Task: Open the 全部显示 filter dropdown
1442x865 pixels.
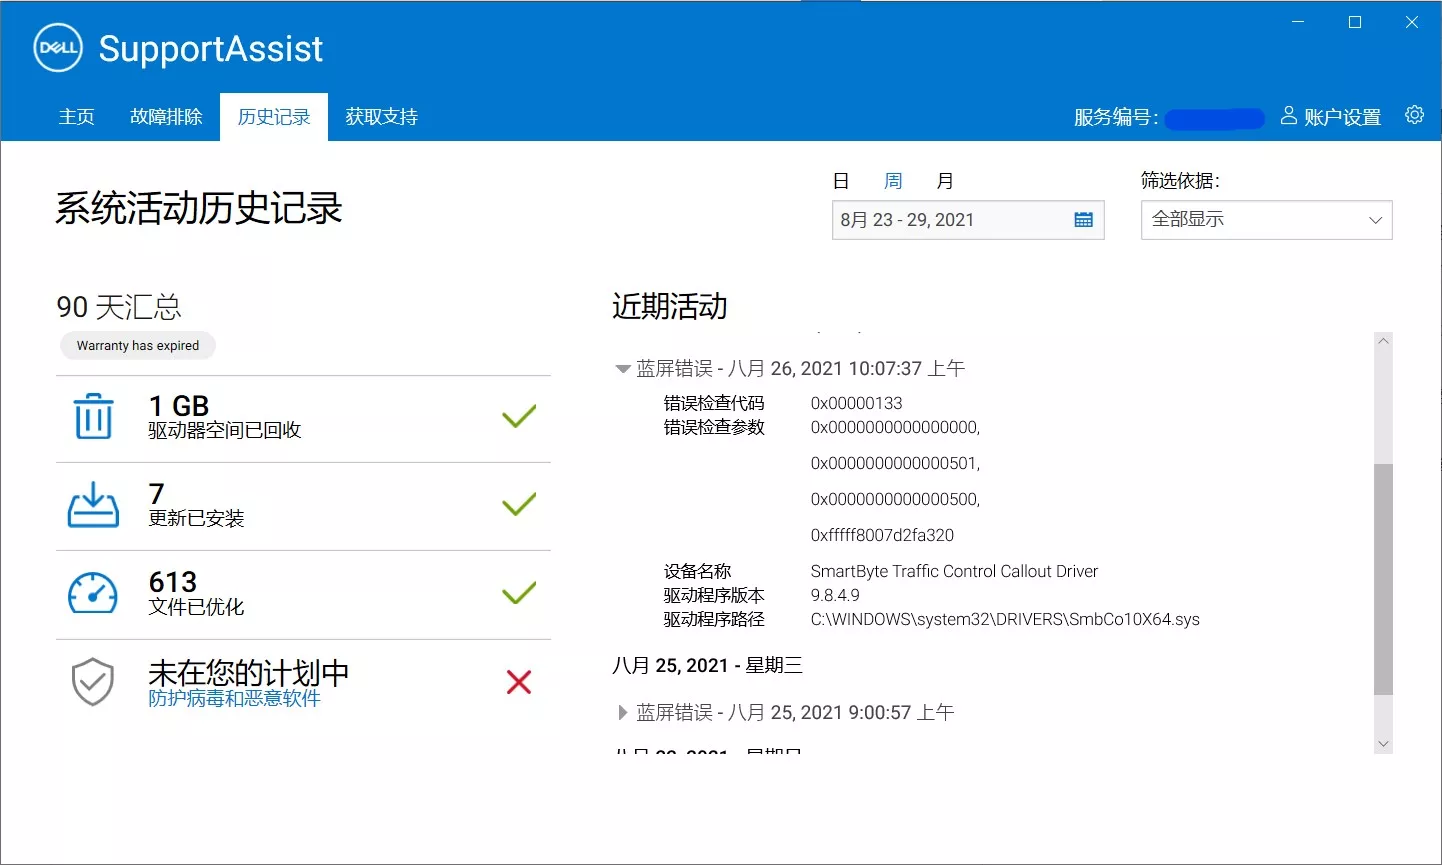Action: tap(1266, 220)
